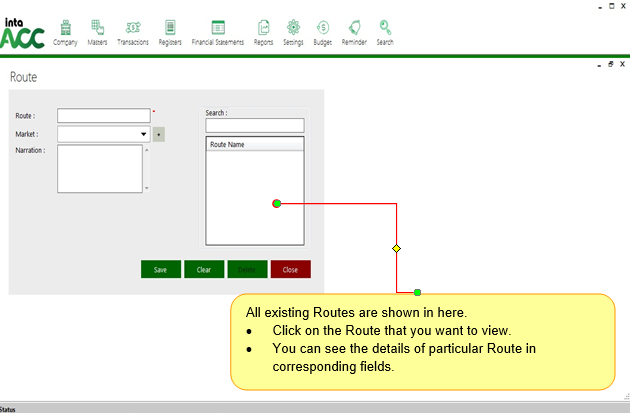
Task: Expand the Market dropdown
Action: point(143,133)
